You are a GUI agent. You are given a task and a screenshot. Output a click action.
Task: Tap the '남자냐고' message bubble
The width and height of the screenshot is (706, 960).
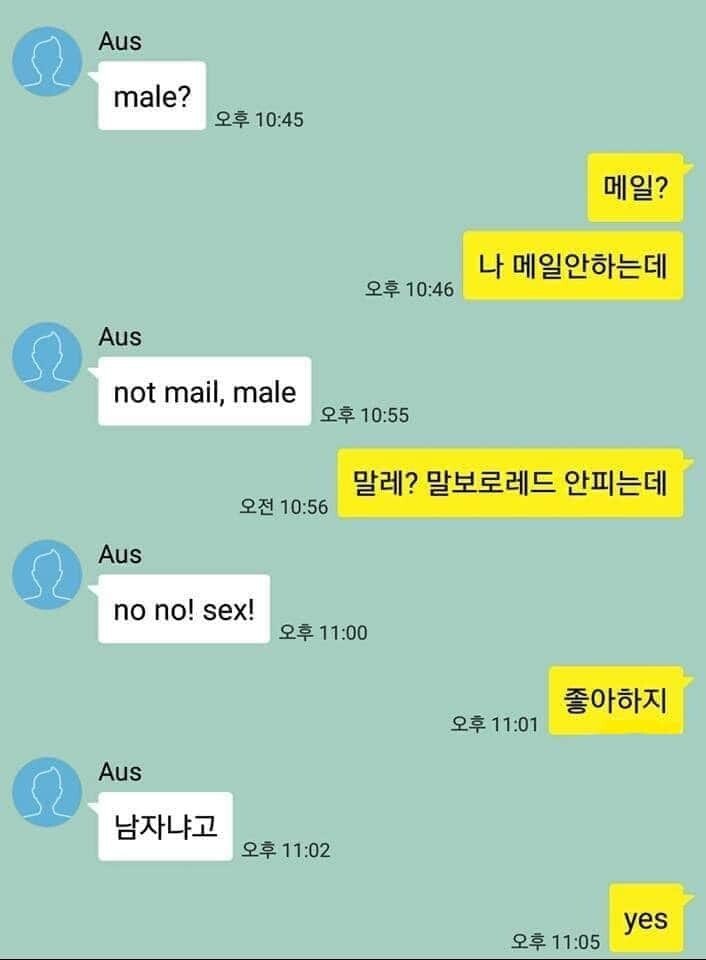(165, 827)
